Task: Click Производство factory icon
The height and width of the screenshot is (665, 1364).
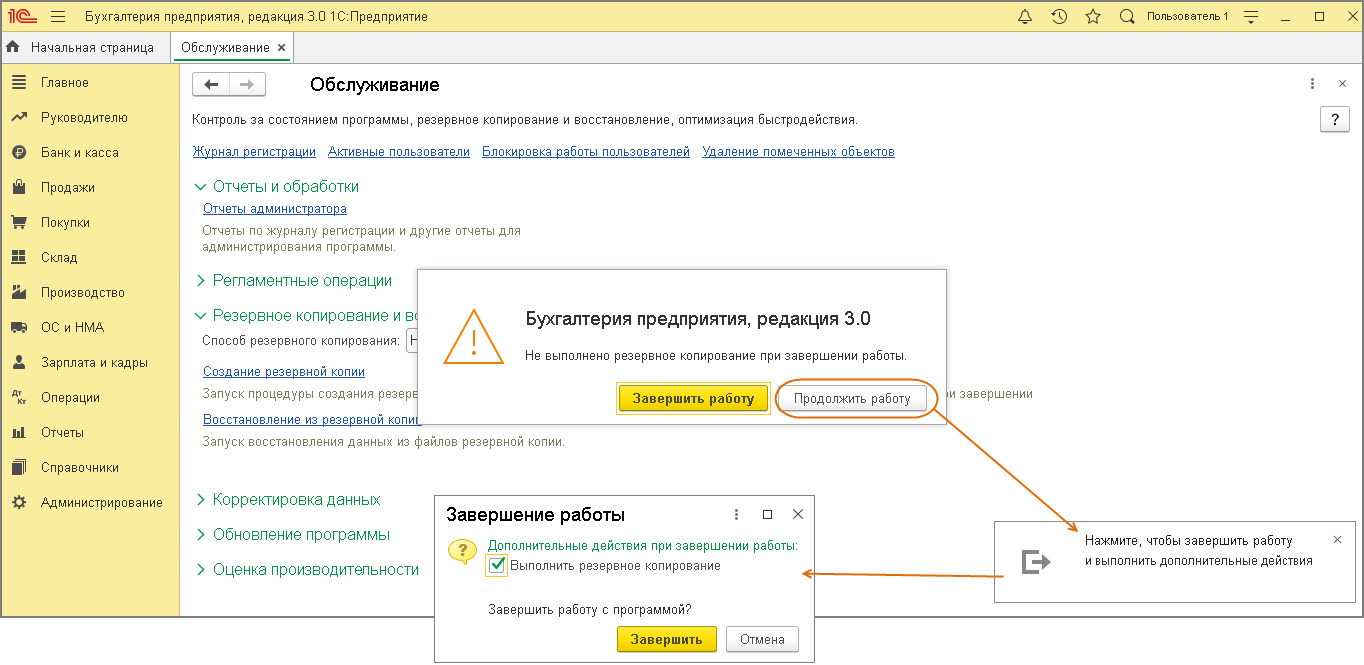Action: coord(19,293)
